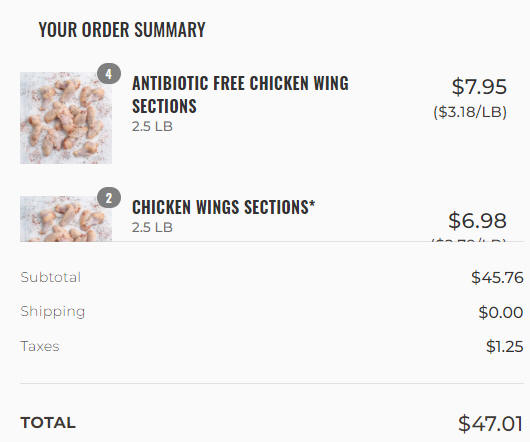Click the 2.5 LB weight under Chicken Wings Sections*
The height and width of the screenshot is (442, 530).
pos(152,227)
